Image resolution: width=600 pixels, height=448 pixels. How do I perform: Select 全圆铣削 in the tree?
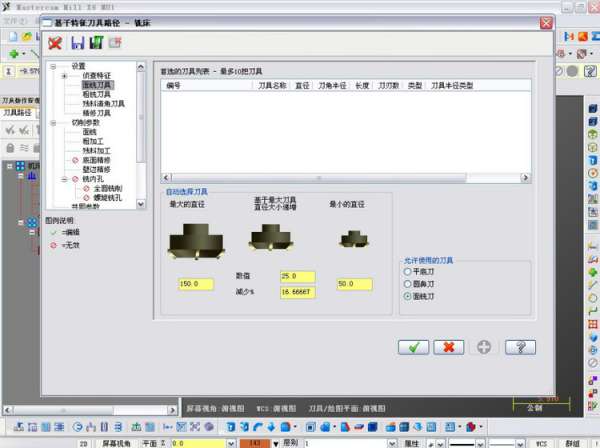pyautogui.click(x=108, y=188)
